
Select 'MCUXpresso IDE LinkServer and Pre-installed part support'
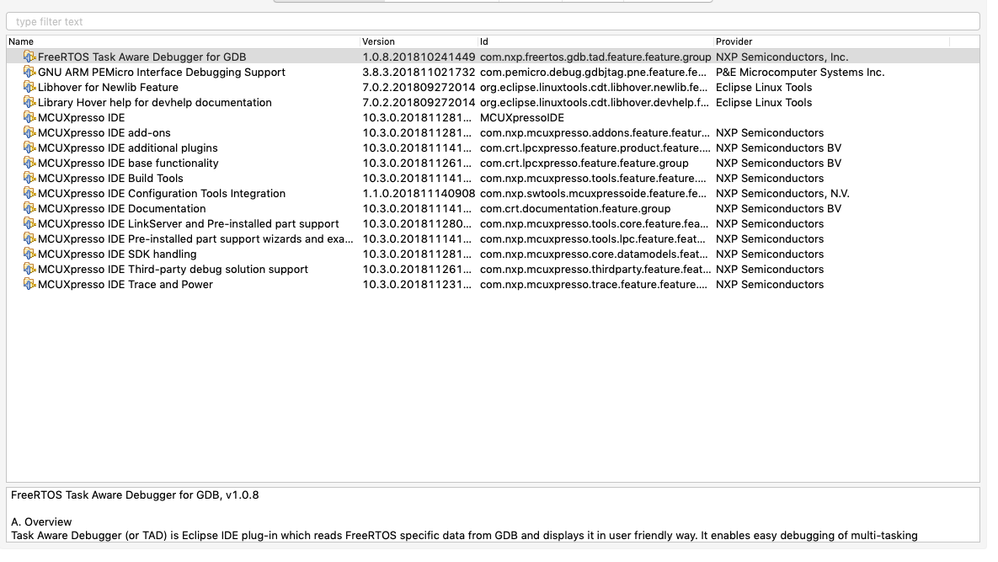[188, 224]
